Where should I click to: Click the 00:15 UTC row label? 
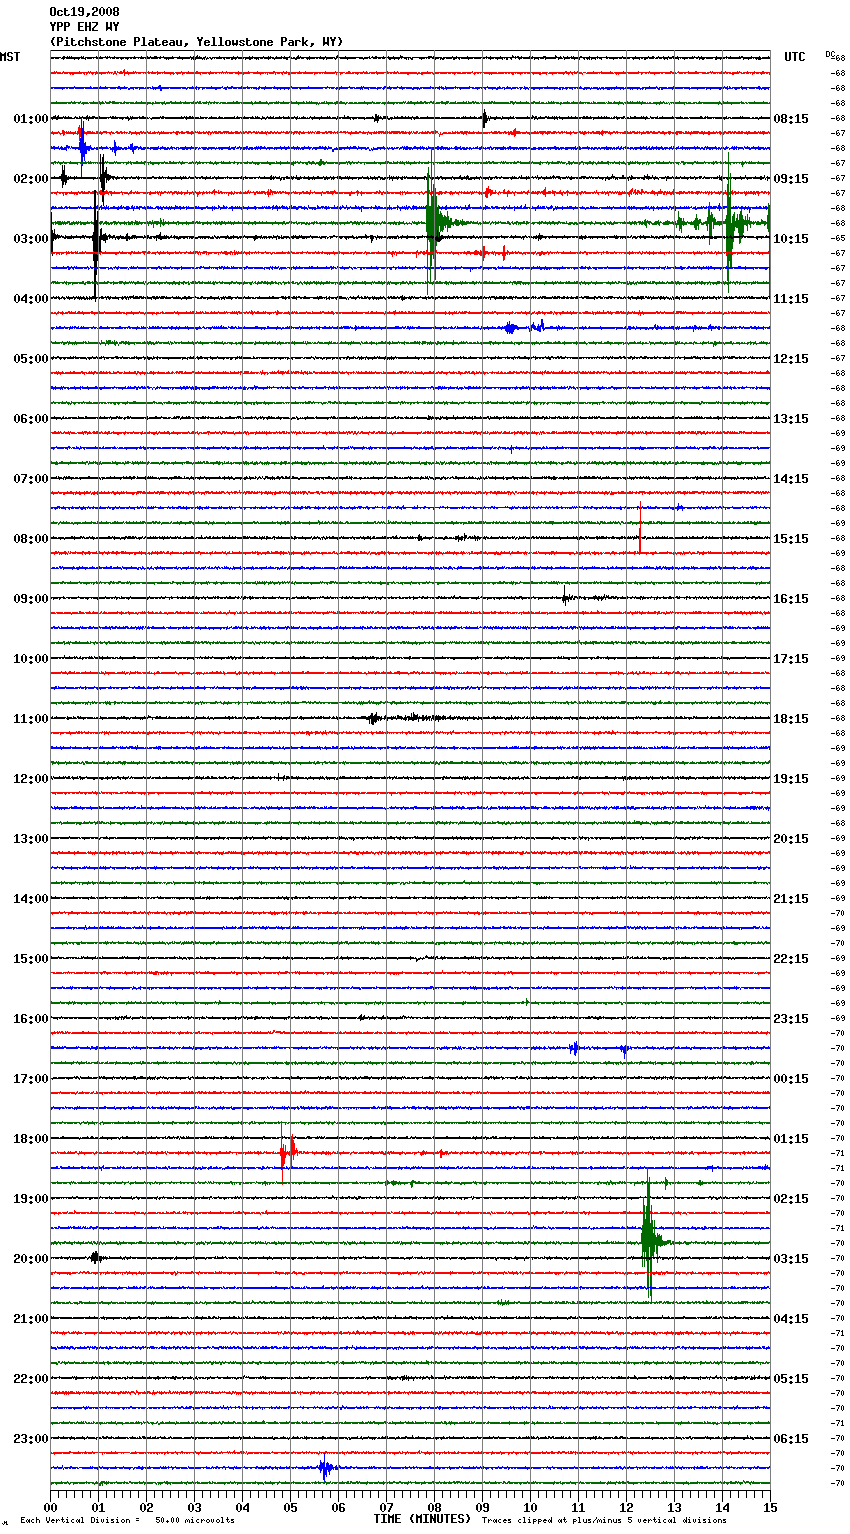(791, 1079)
